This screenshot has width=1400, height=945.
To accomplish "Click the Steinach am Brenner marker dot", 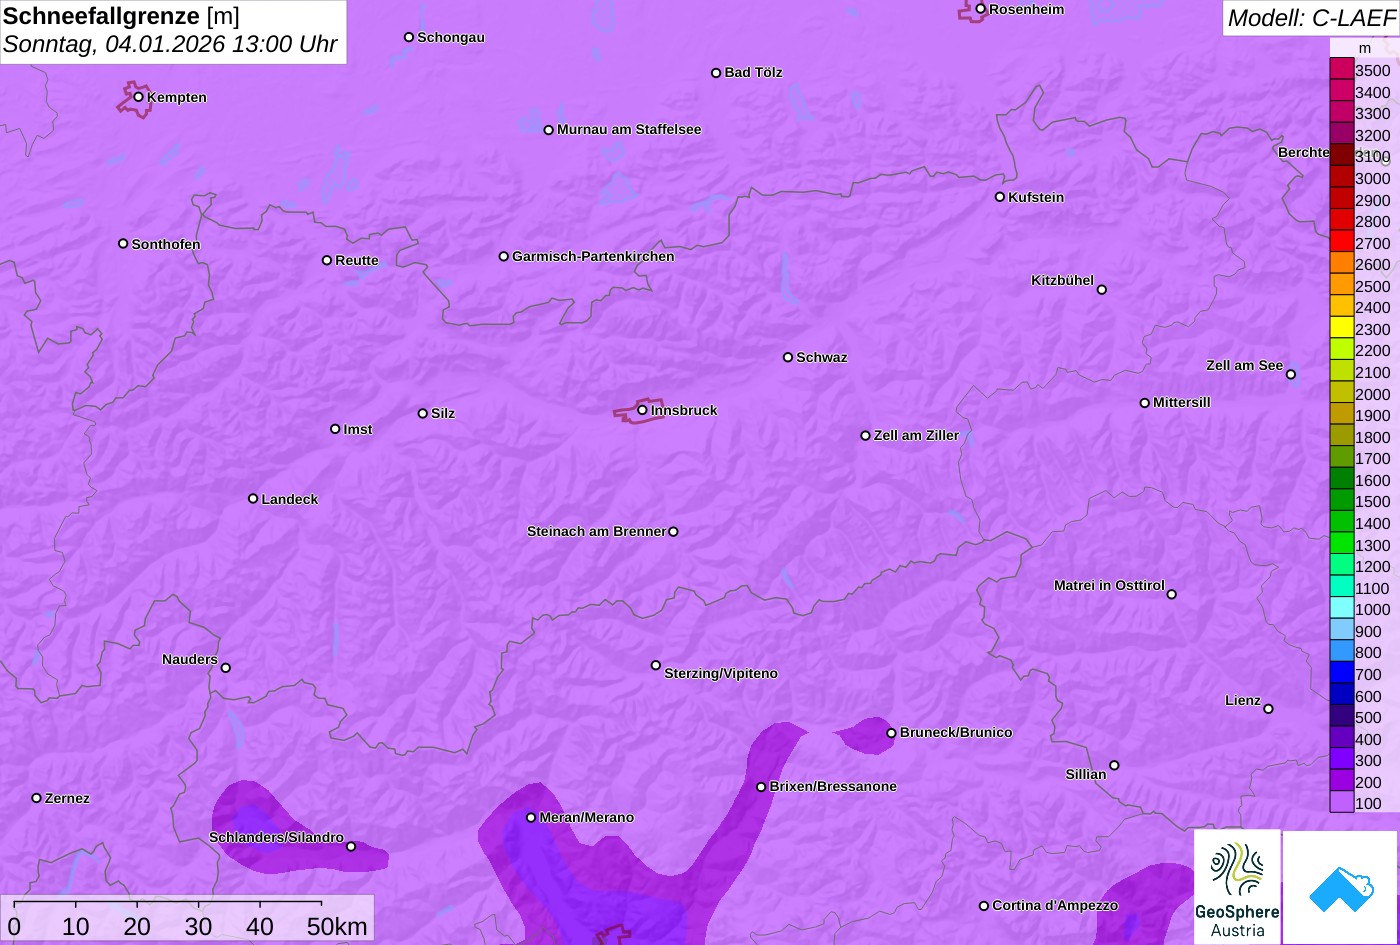I will coord(673,532).
